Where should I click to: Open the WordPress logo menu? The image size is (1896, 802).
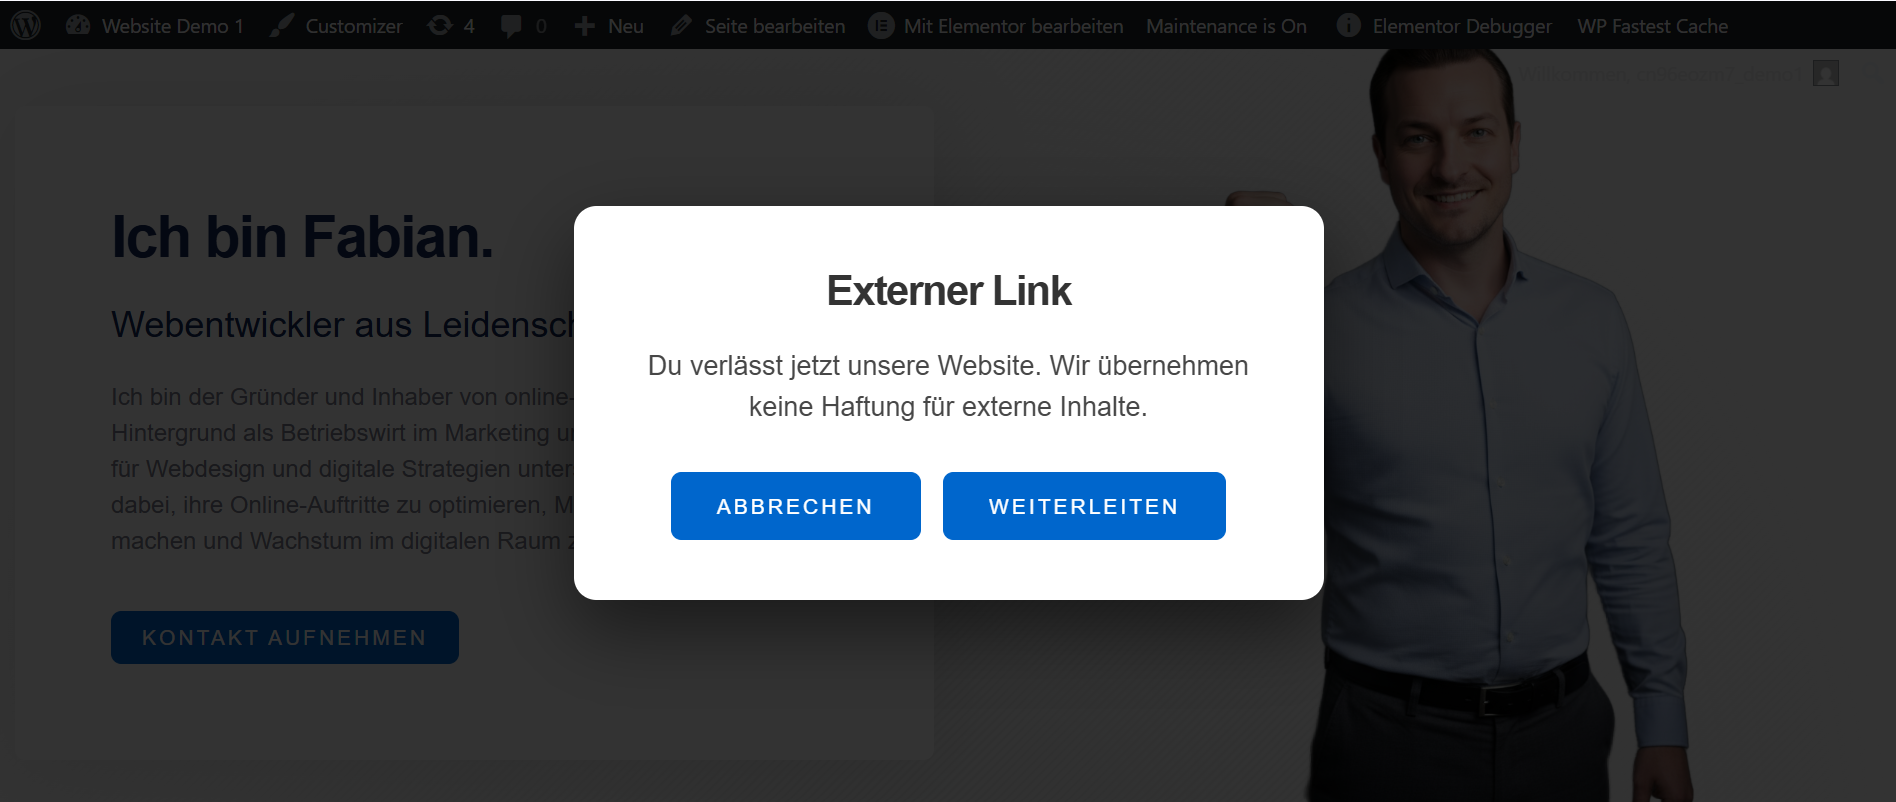click(26, 25)
